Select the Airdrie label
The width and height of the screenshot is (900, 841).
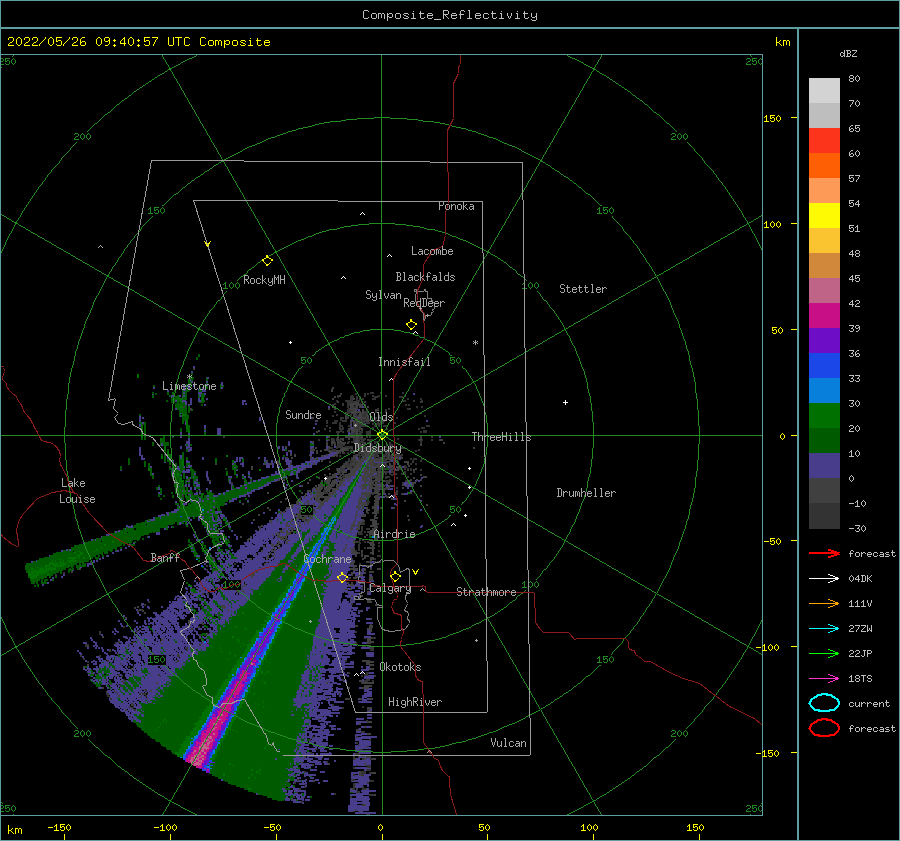point(394,534)
